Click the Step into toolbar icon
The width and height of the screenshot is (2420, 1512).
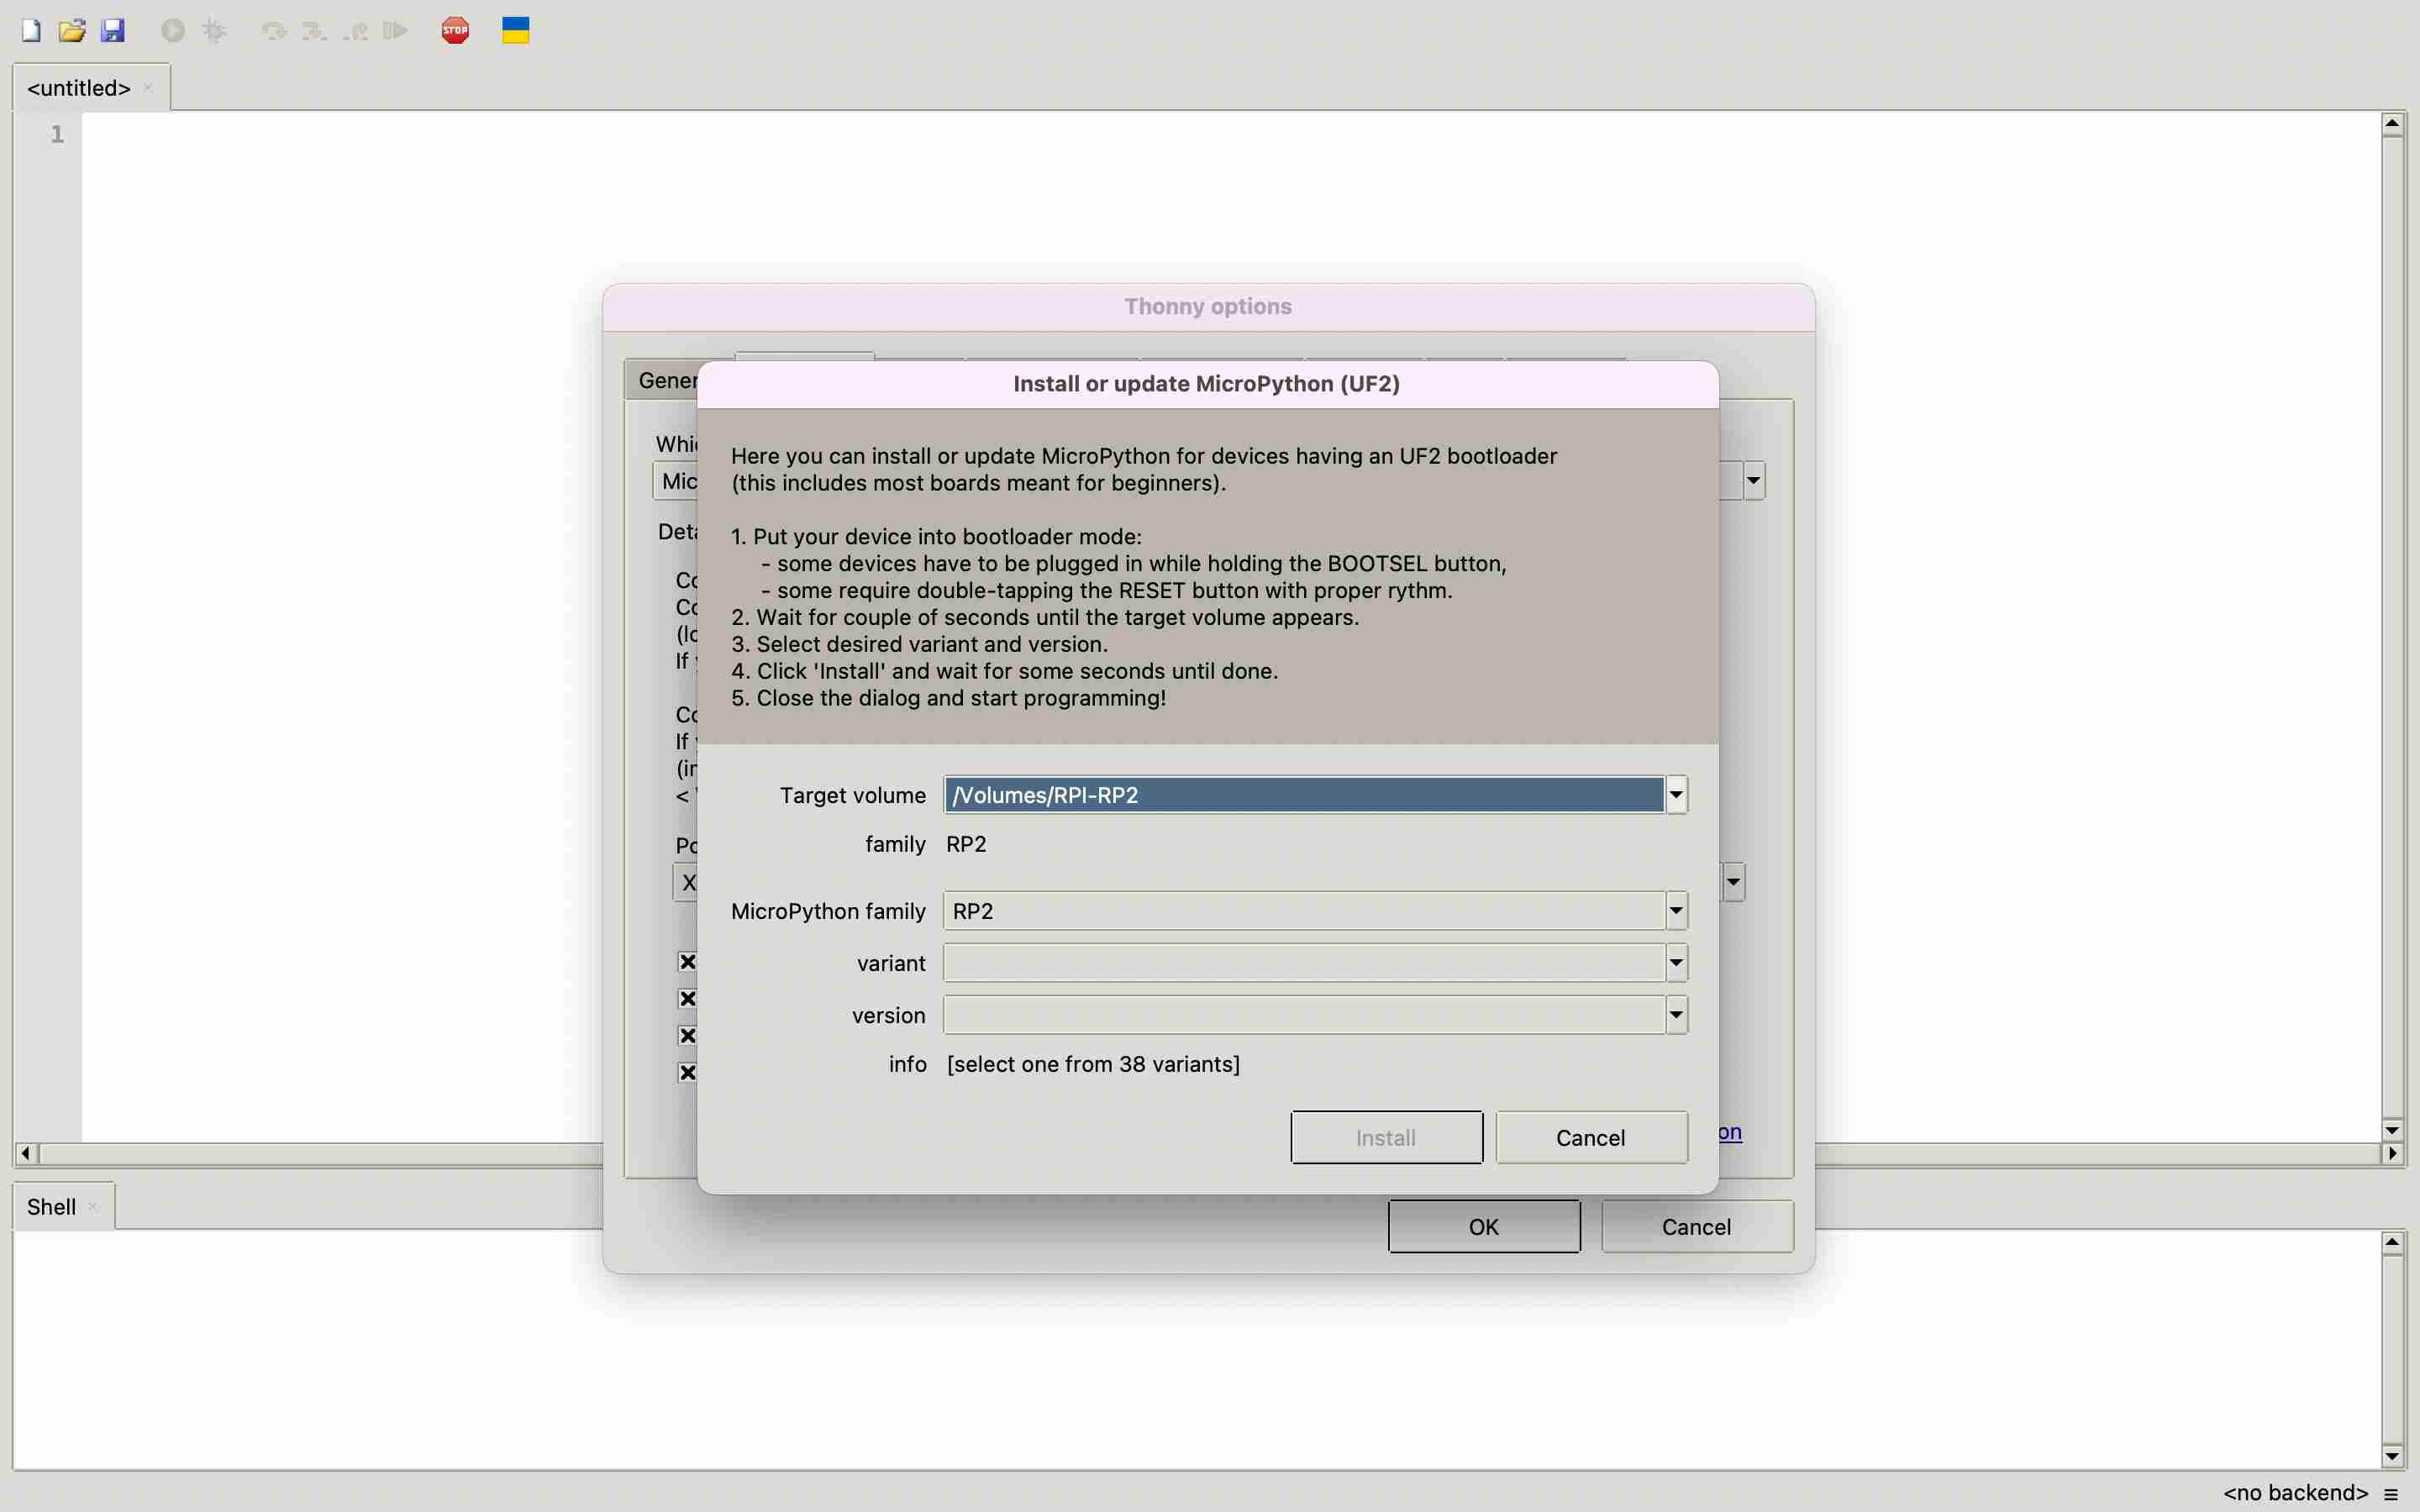[315, 31]
